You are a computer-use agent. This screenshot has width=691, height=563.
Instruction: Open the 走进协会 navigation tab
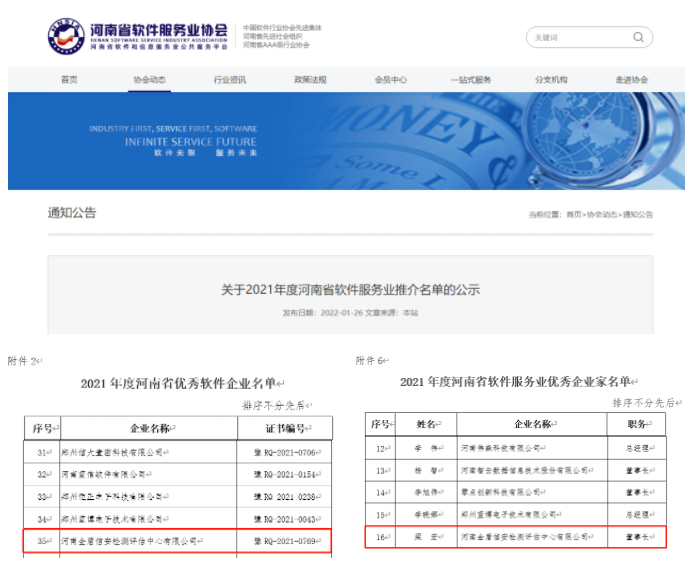(632, 80)
